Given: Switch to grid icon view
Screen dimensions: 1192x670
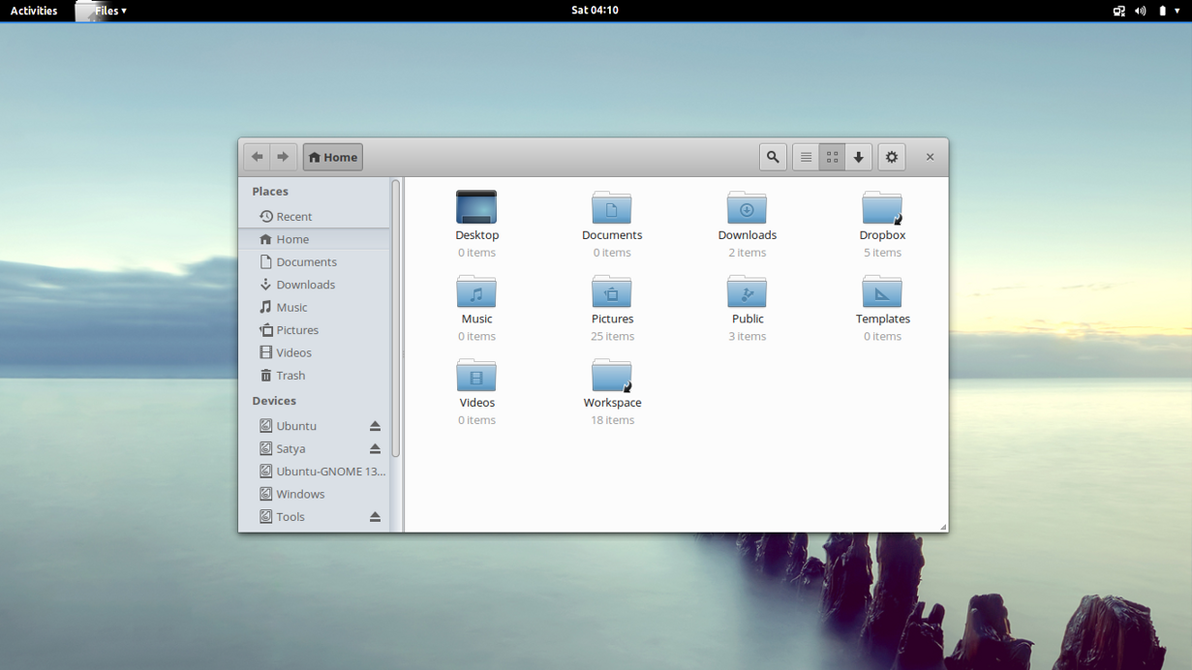Looking at the screenshot, I should (x=832, y=157).
